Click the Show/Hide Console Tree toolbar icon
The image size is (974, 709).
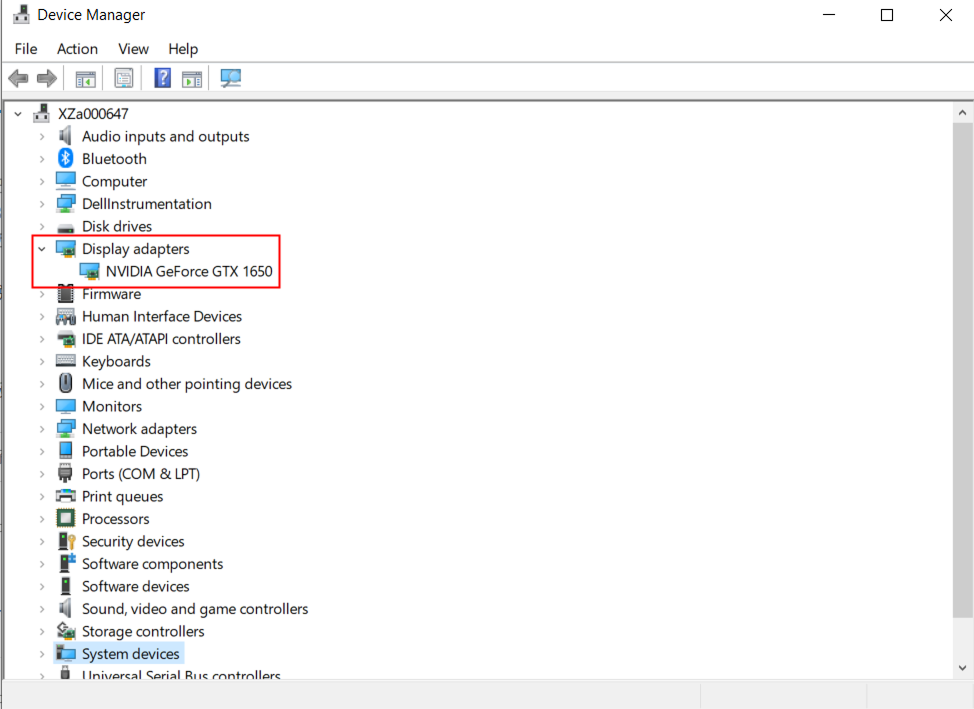(86, 78)
